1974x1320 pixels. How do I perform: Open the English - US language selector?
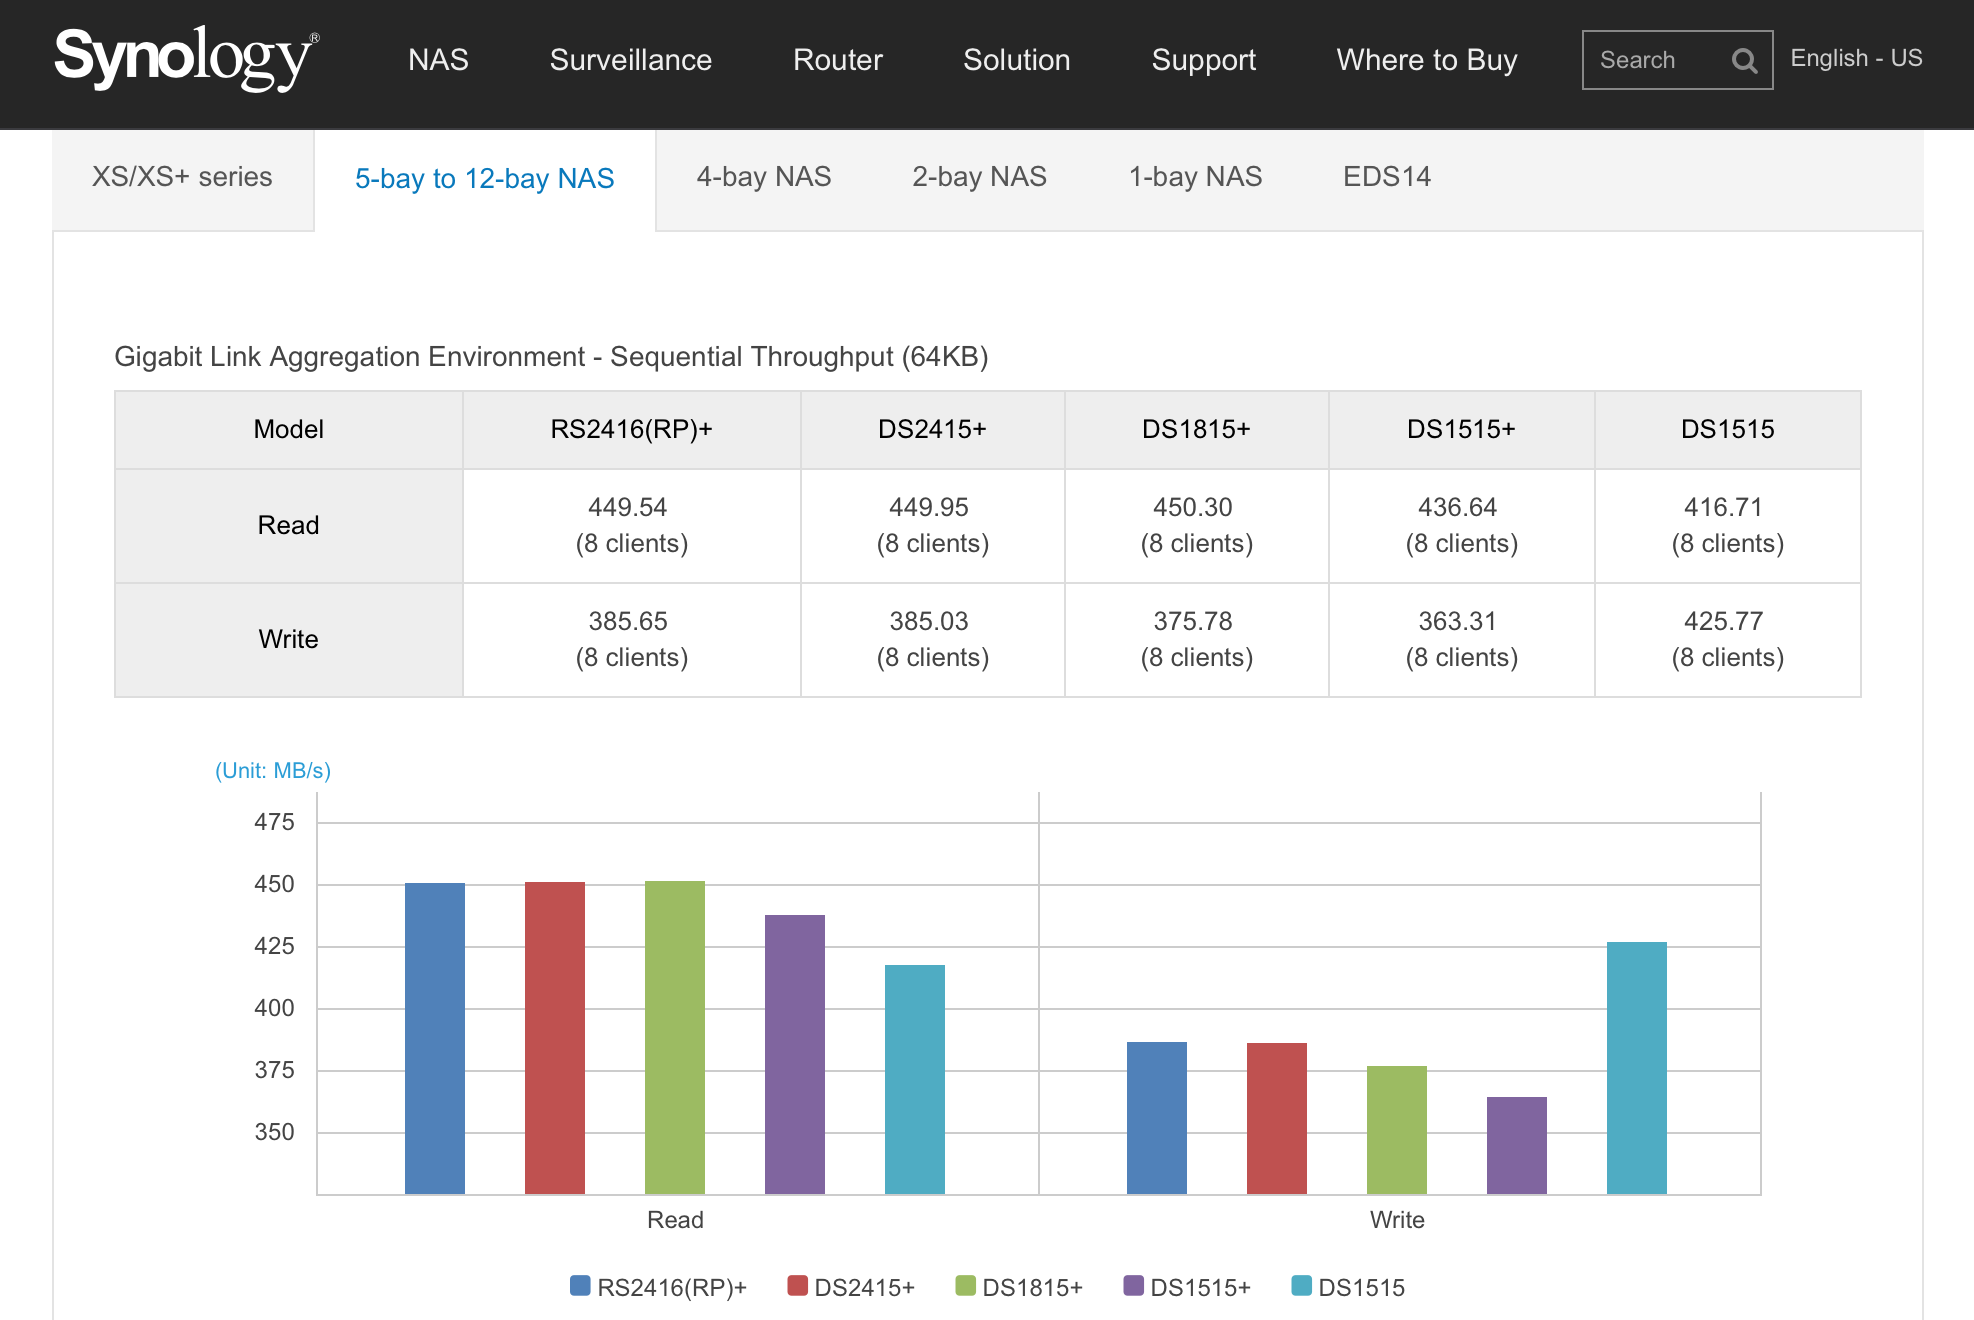point(1856,58)
